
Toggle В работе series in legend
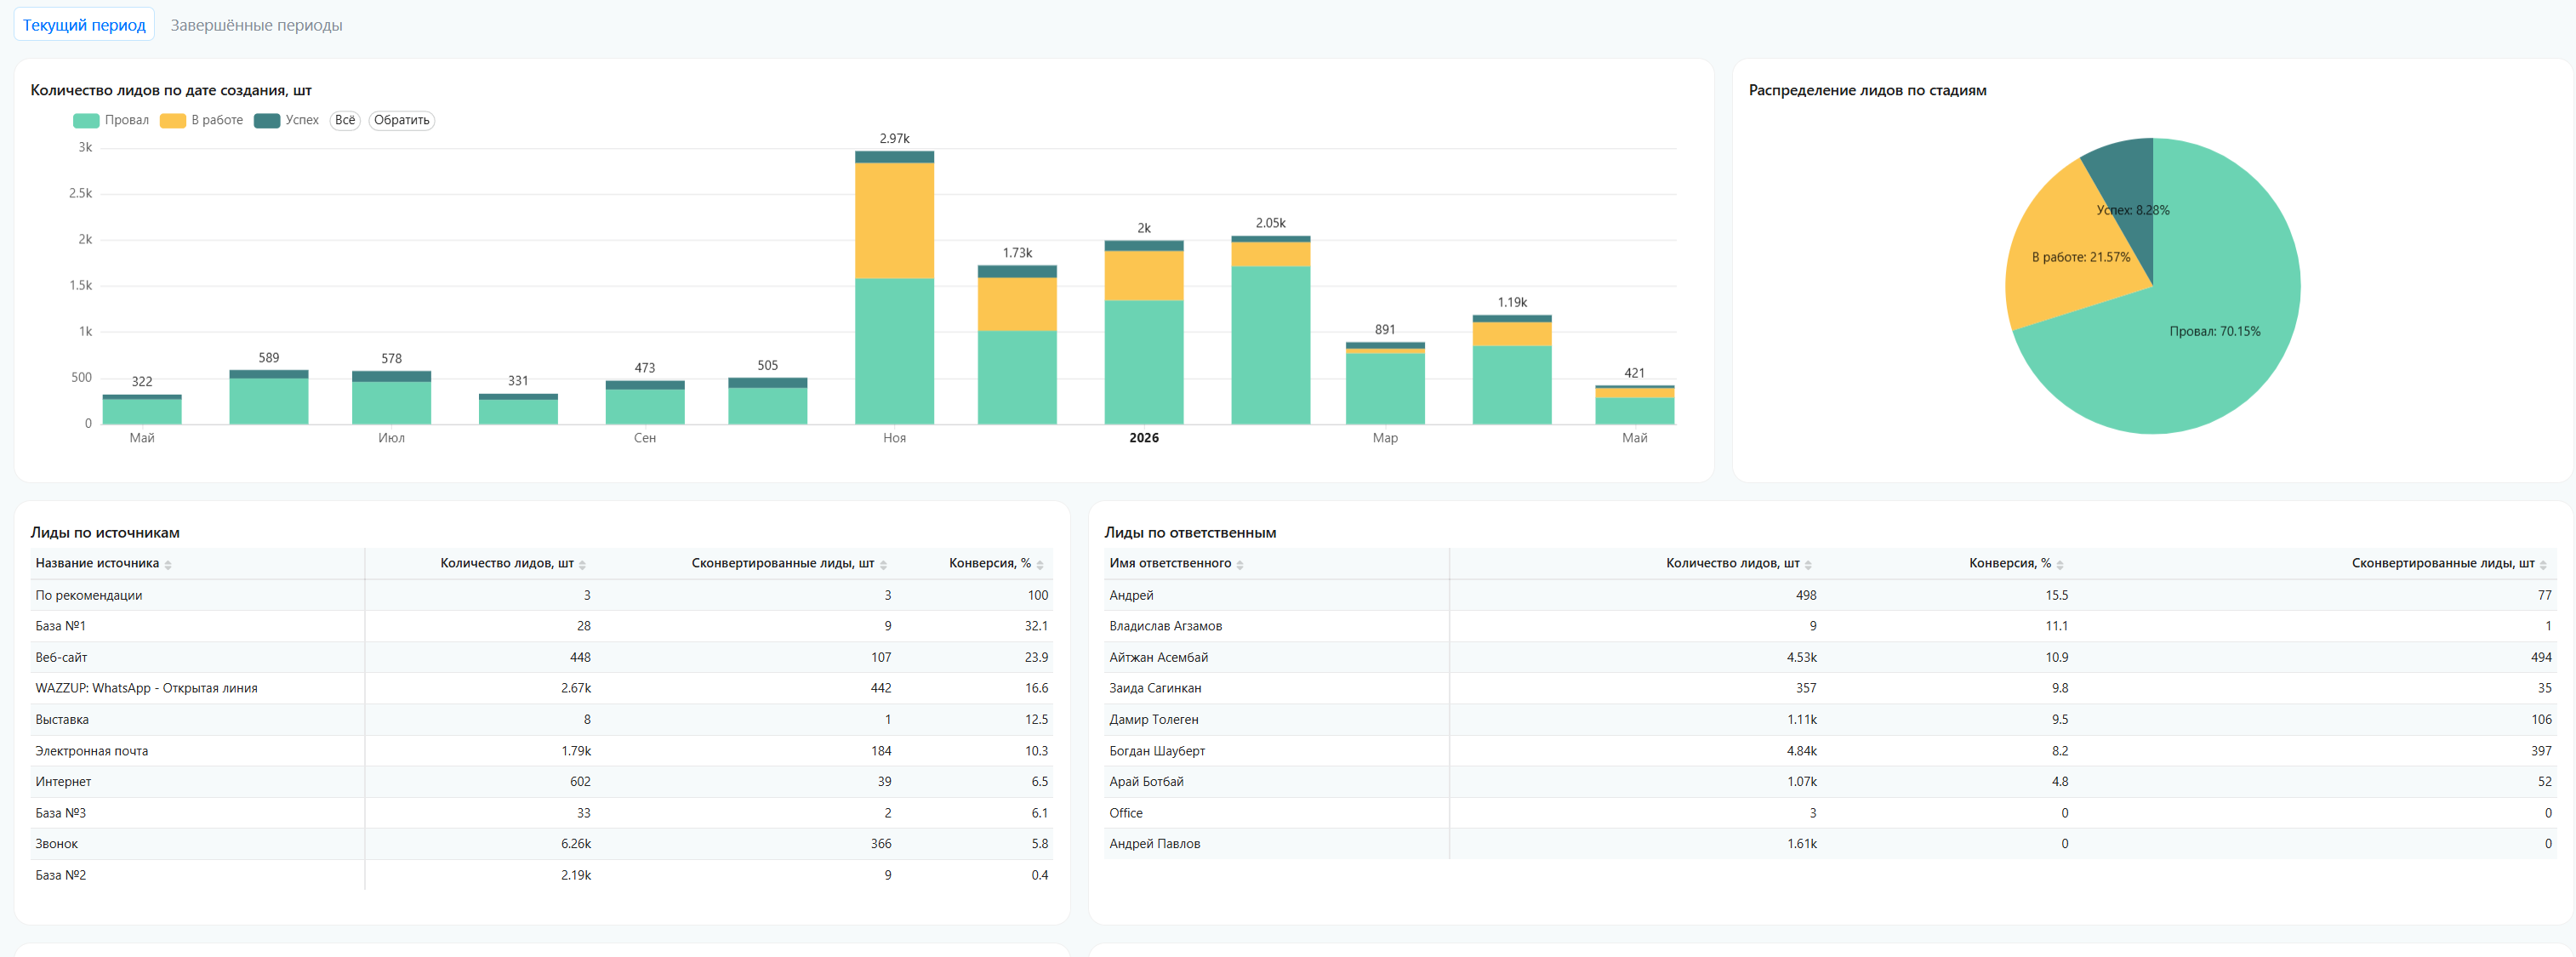tap(202, 120)
